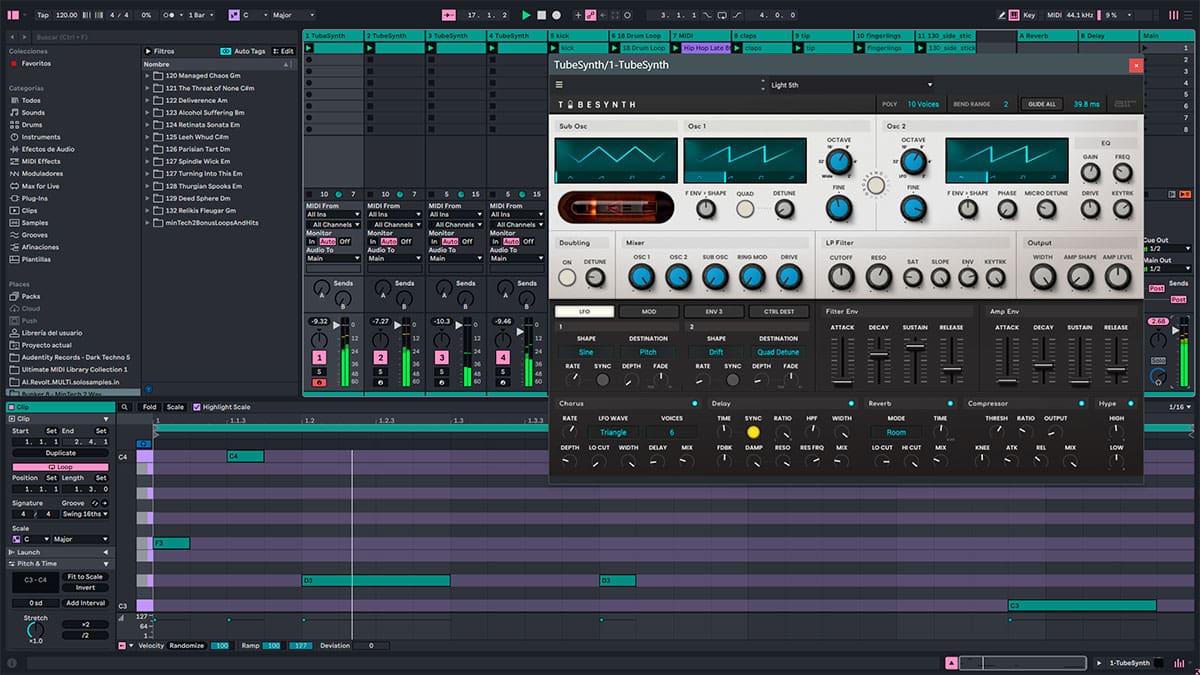
Task: Toggle the Hype effect power light
Action: pos(1133,404)
